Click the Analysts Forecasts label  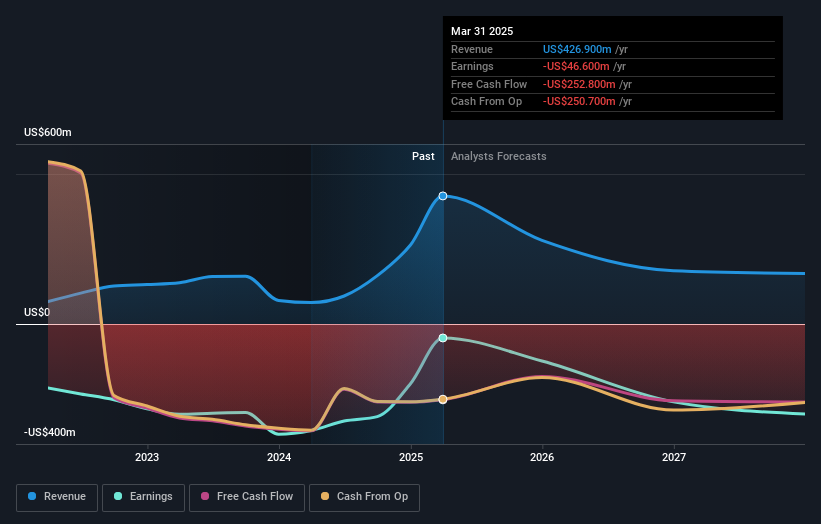point(498,156)
